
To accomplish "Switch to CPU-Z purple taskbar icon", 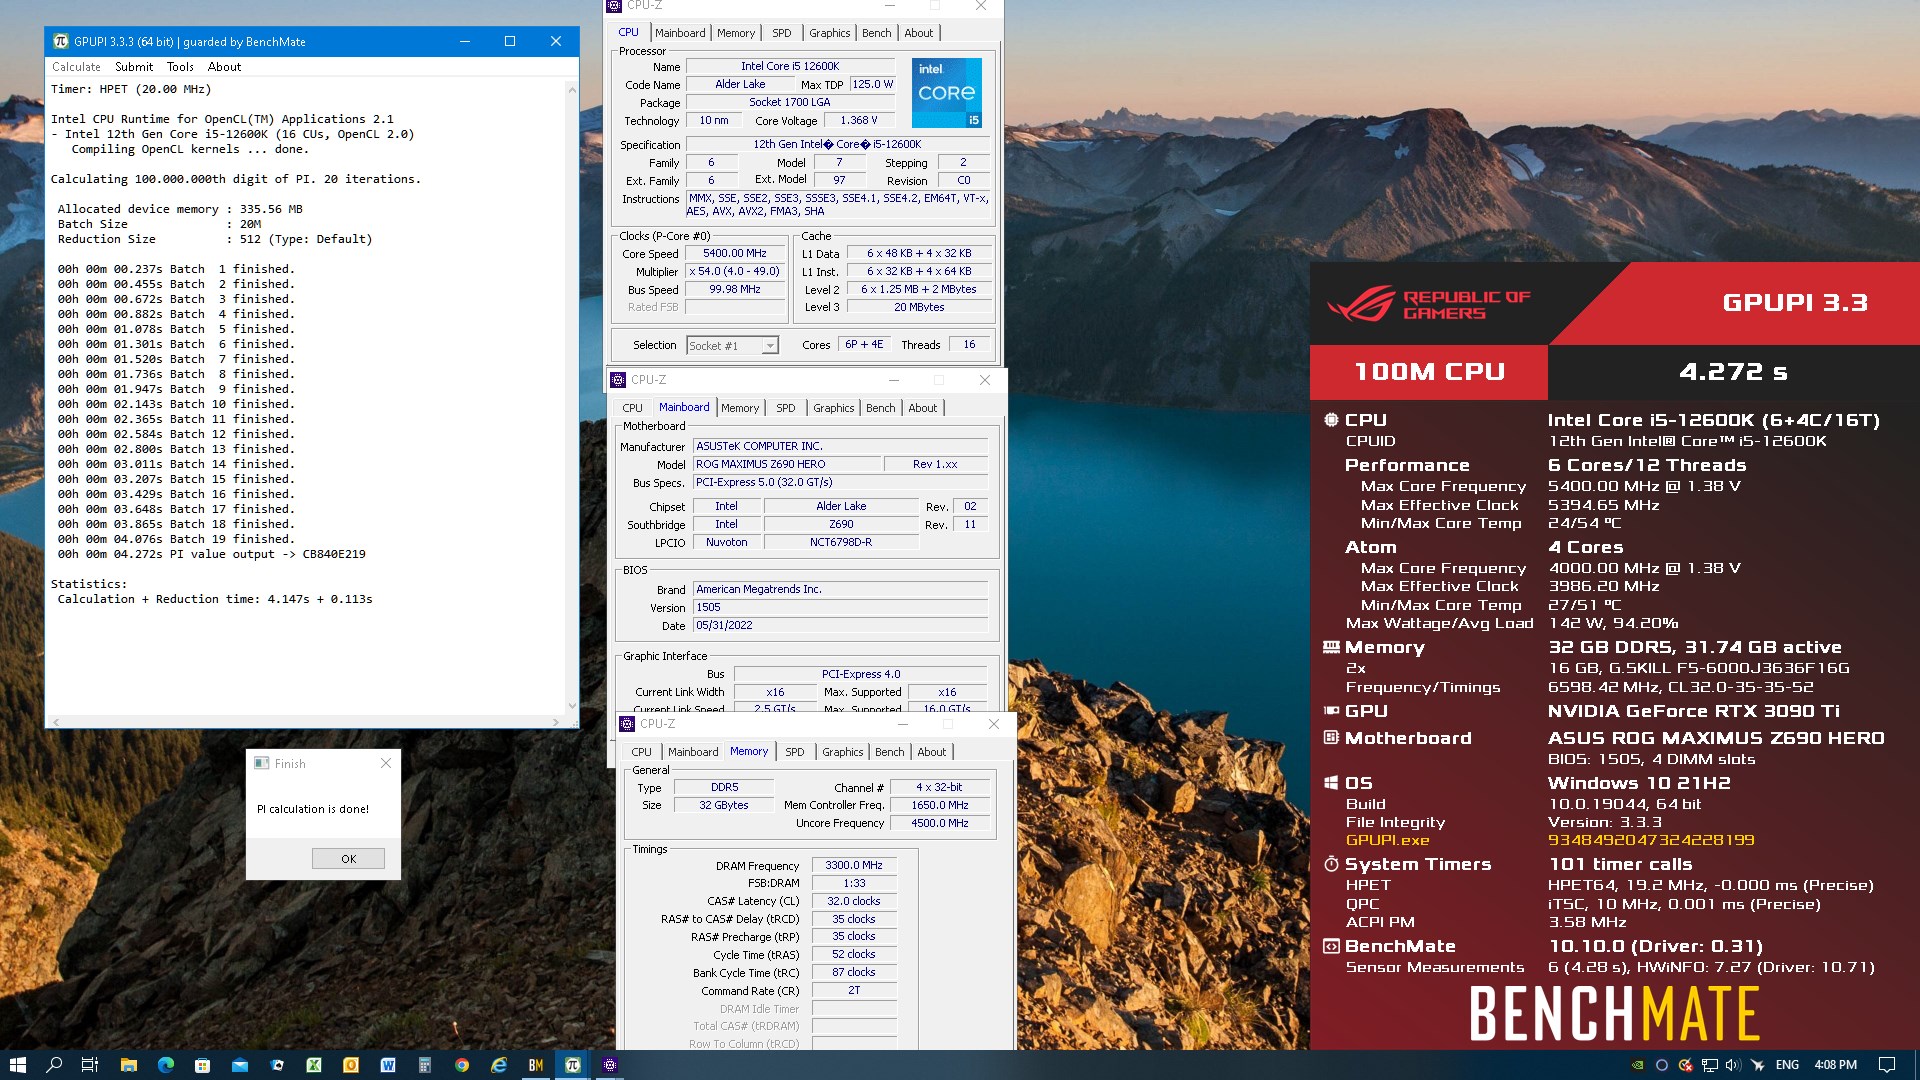I will 610,1065.
